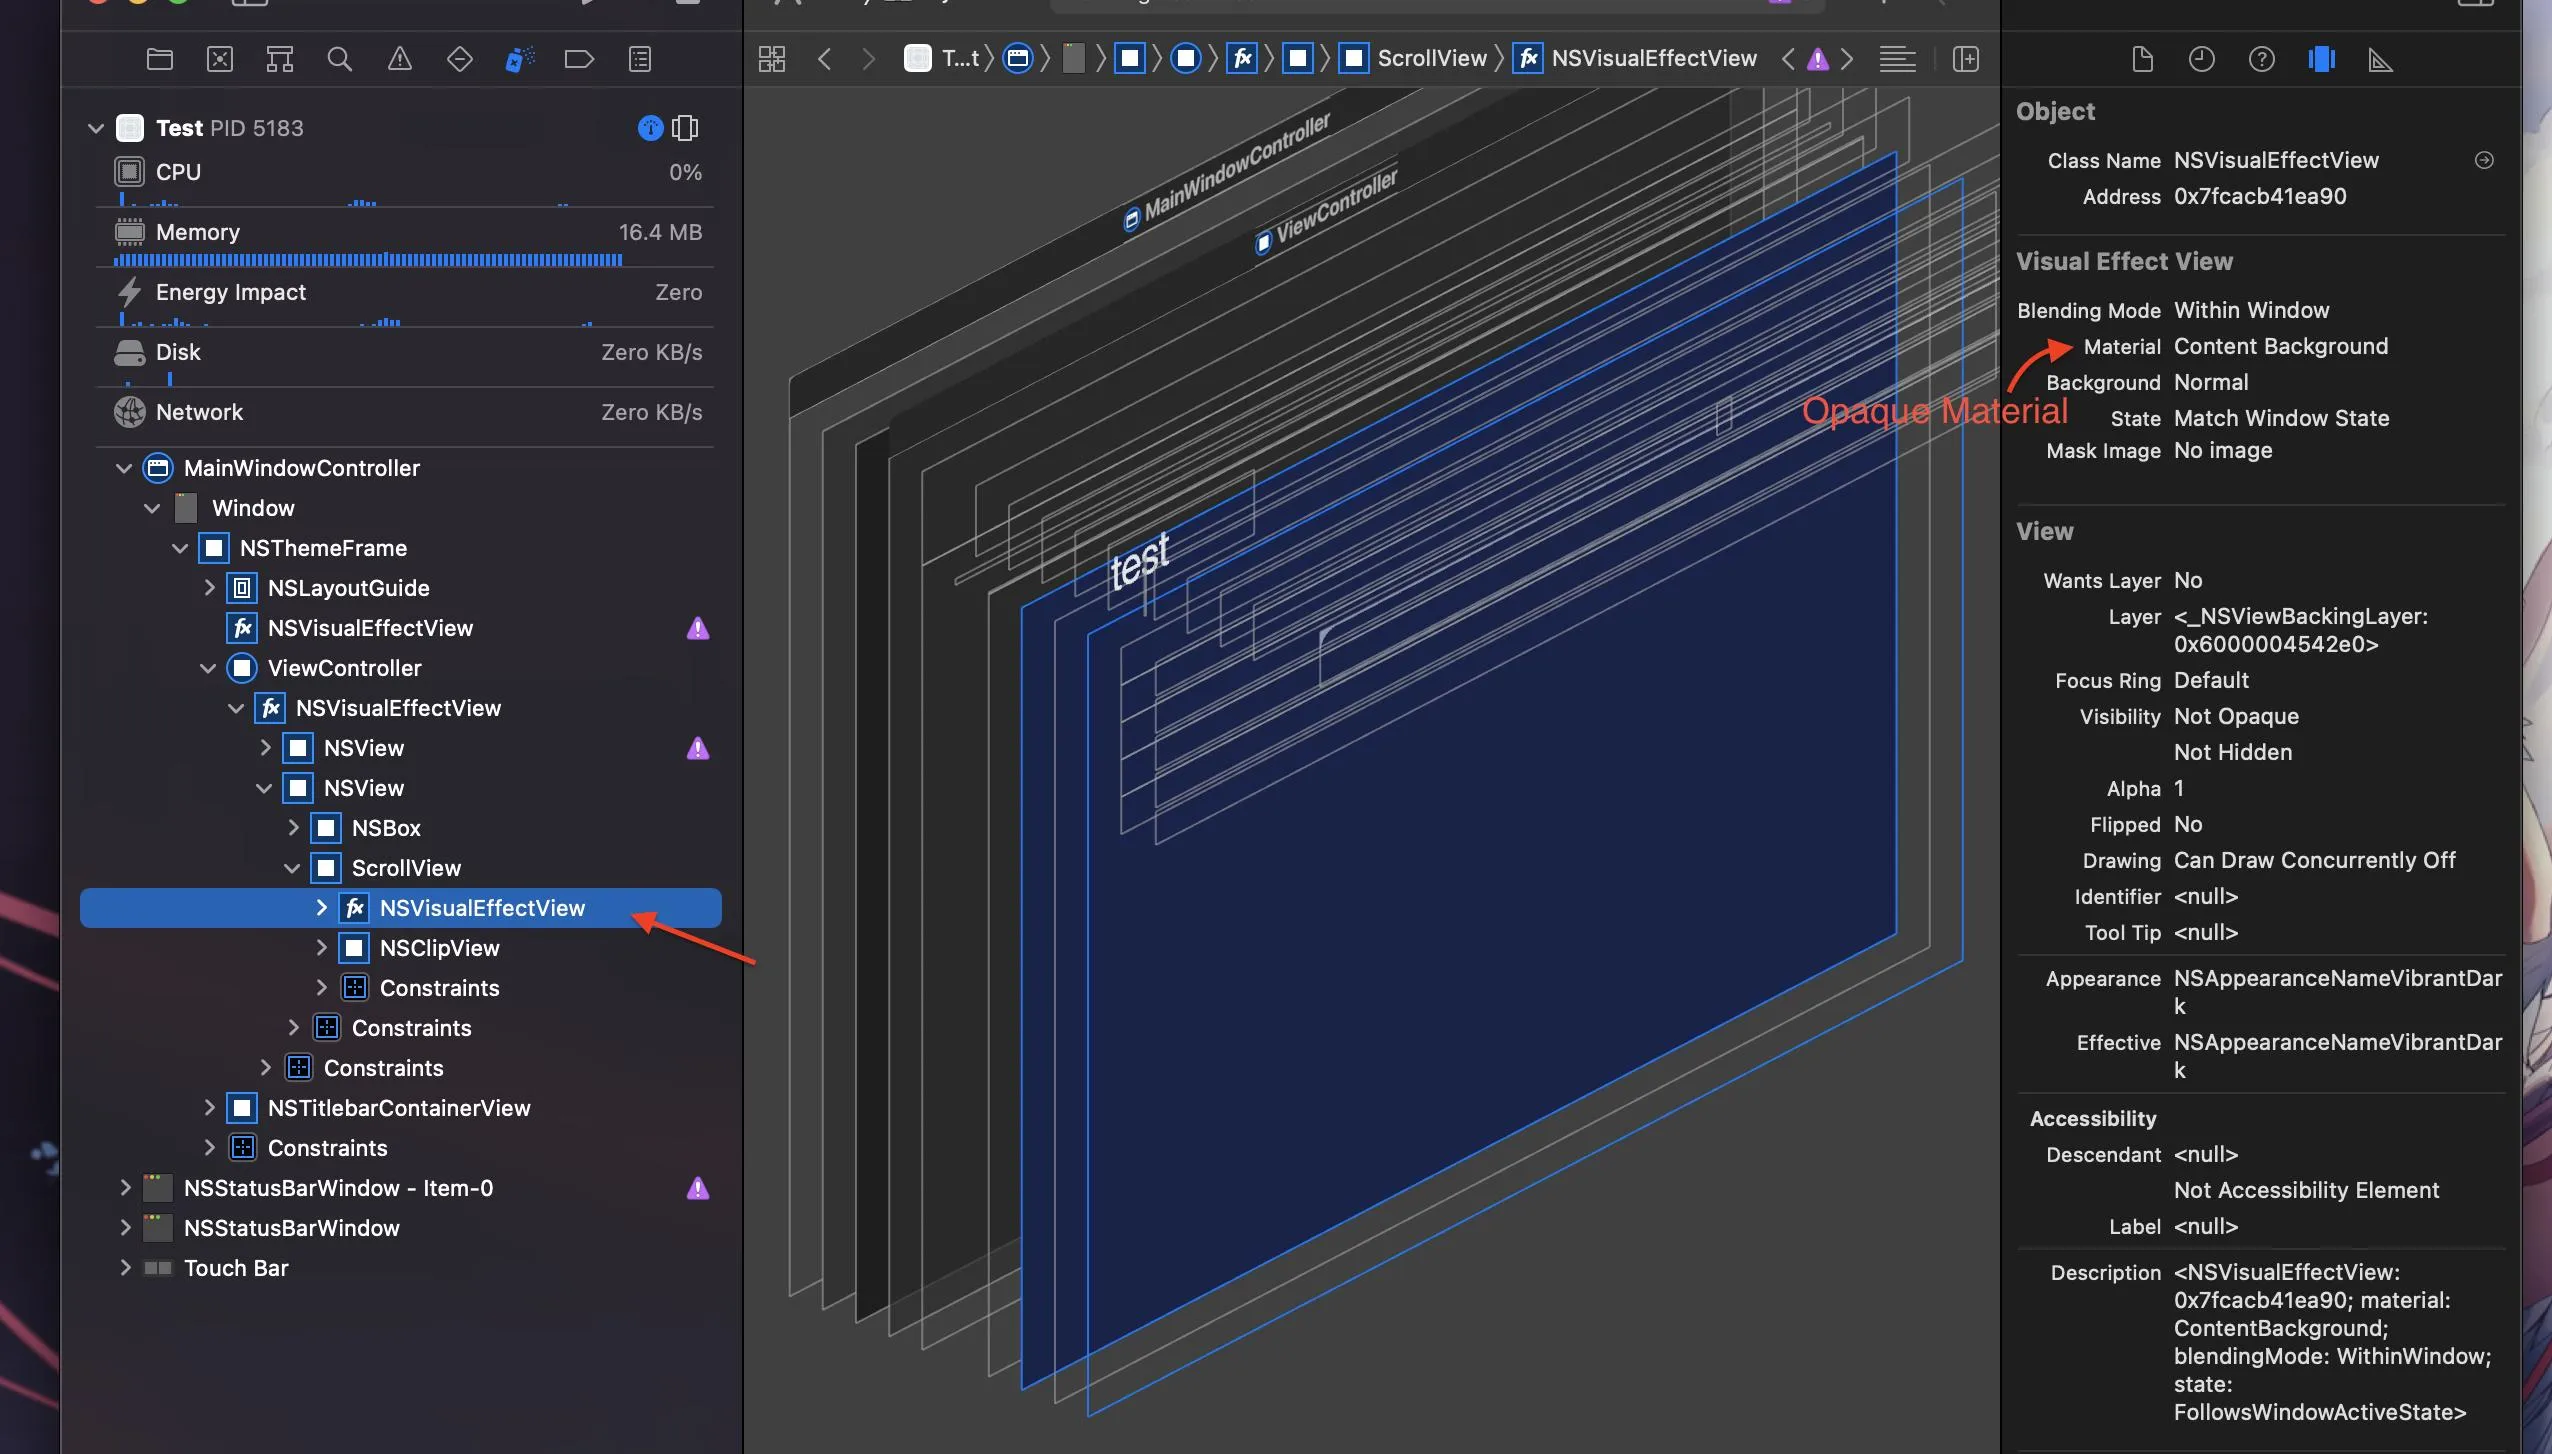The width and height of the screenshot is (2552, 1454).
Task: Show the Size inspector ruler icon
Action: click(x=2381, y=60)
